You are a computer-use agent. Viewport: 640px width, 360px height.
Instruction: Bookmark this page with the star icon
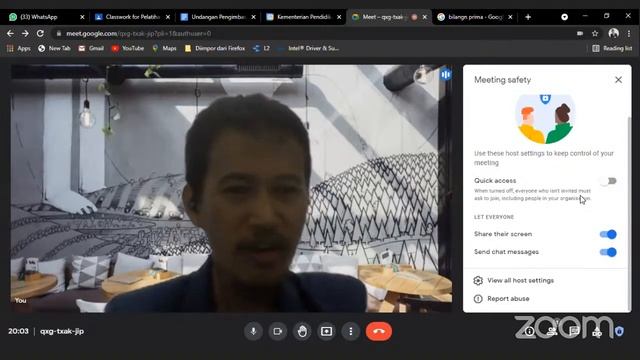tap(595, 33)
